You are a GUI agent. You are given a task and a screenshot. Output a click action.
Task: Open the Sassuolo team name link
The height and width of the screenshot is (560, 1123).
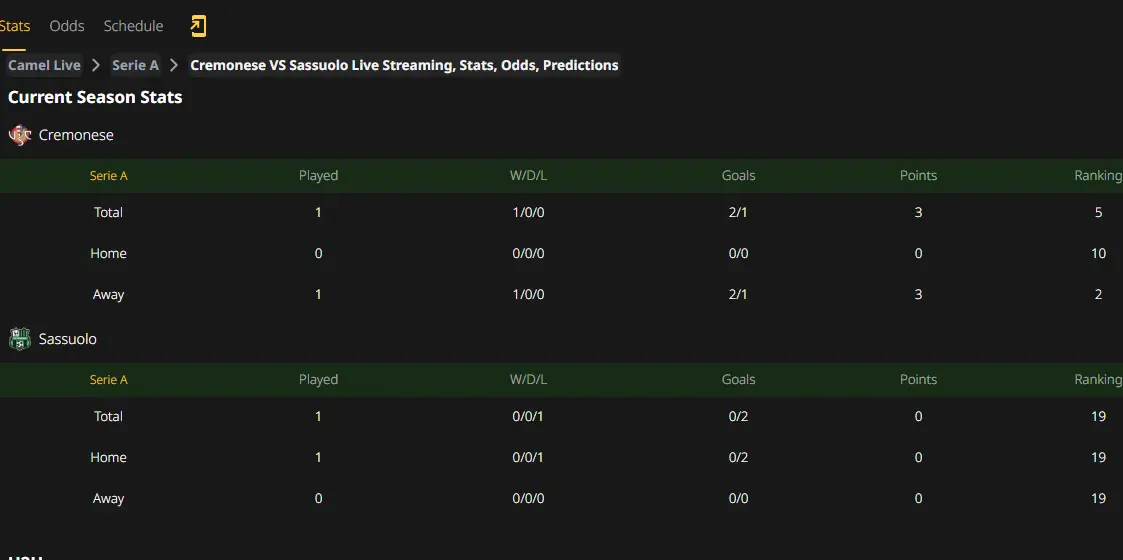(67, 339)
